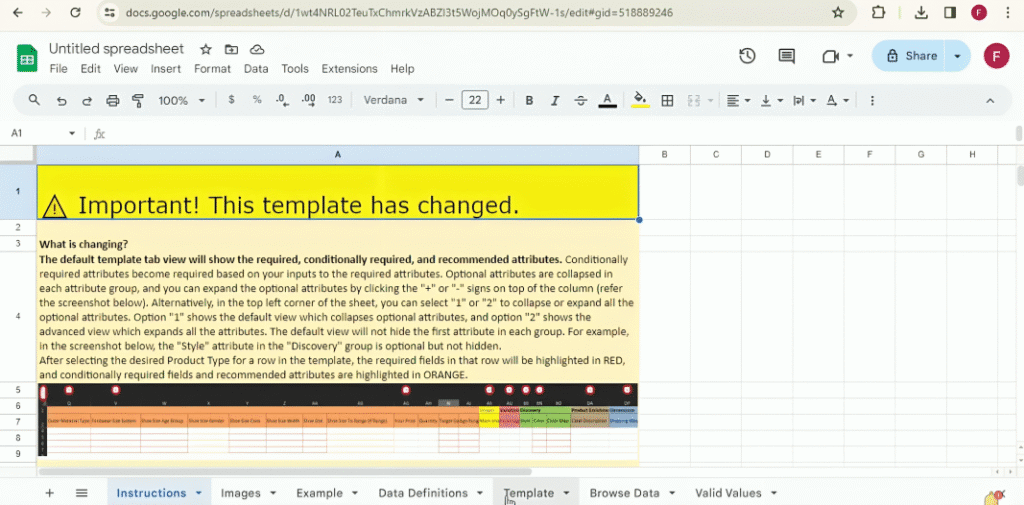Add a new sheet with plus button
Viewport: 1024px width, 505px height.
[x=50, y=493]
